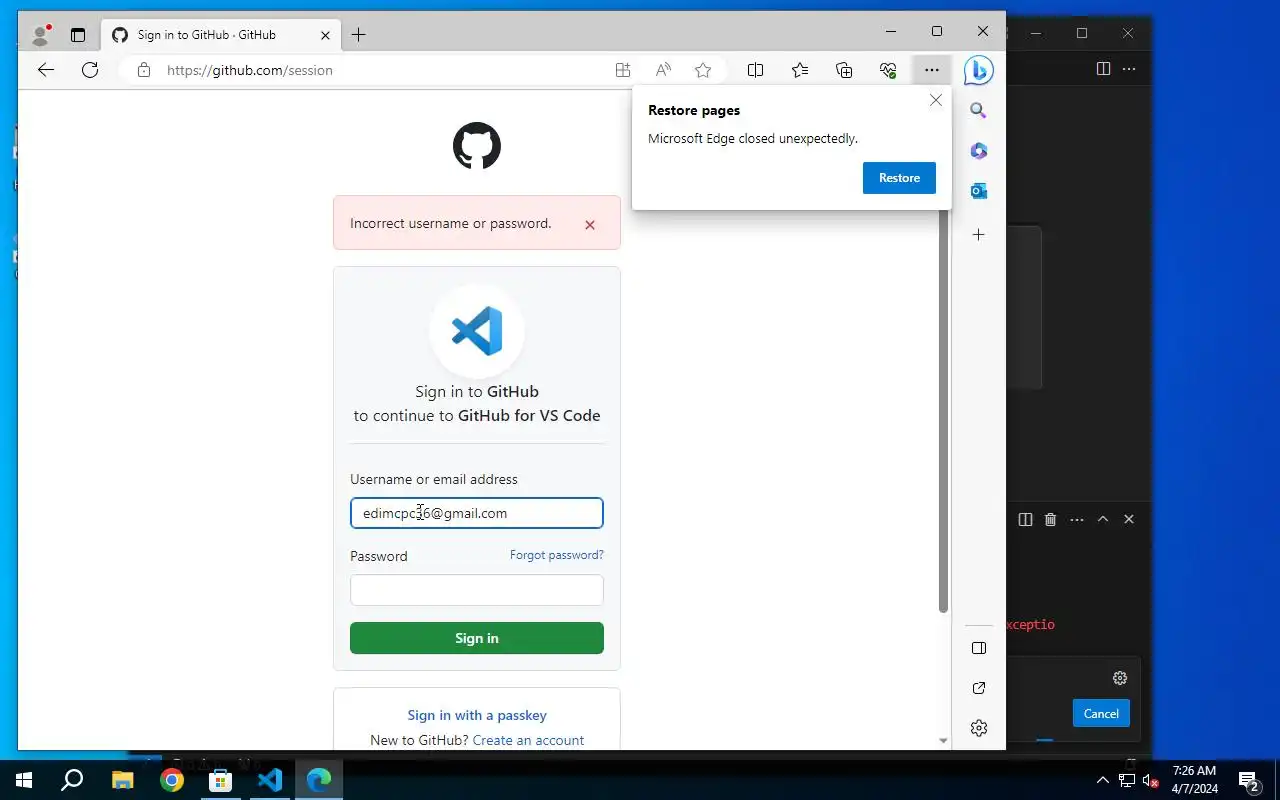Screen dimensions: 1280x800
Task: Open Microsoft 365 in Edge sidebar
Action: [x=979, y=151]
